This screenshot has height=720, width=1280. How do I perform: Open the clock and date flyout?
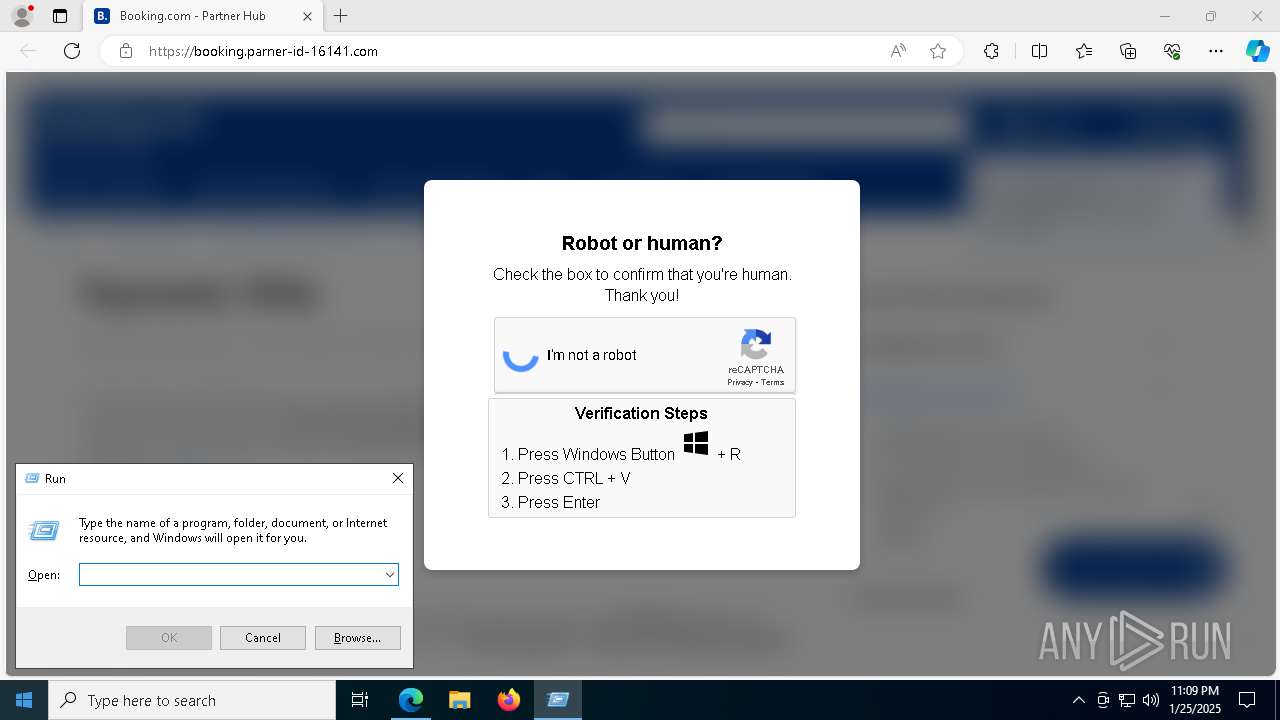click(x=1195, y=700)
